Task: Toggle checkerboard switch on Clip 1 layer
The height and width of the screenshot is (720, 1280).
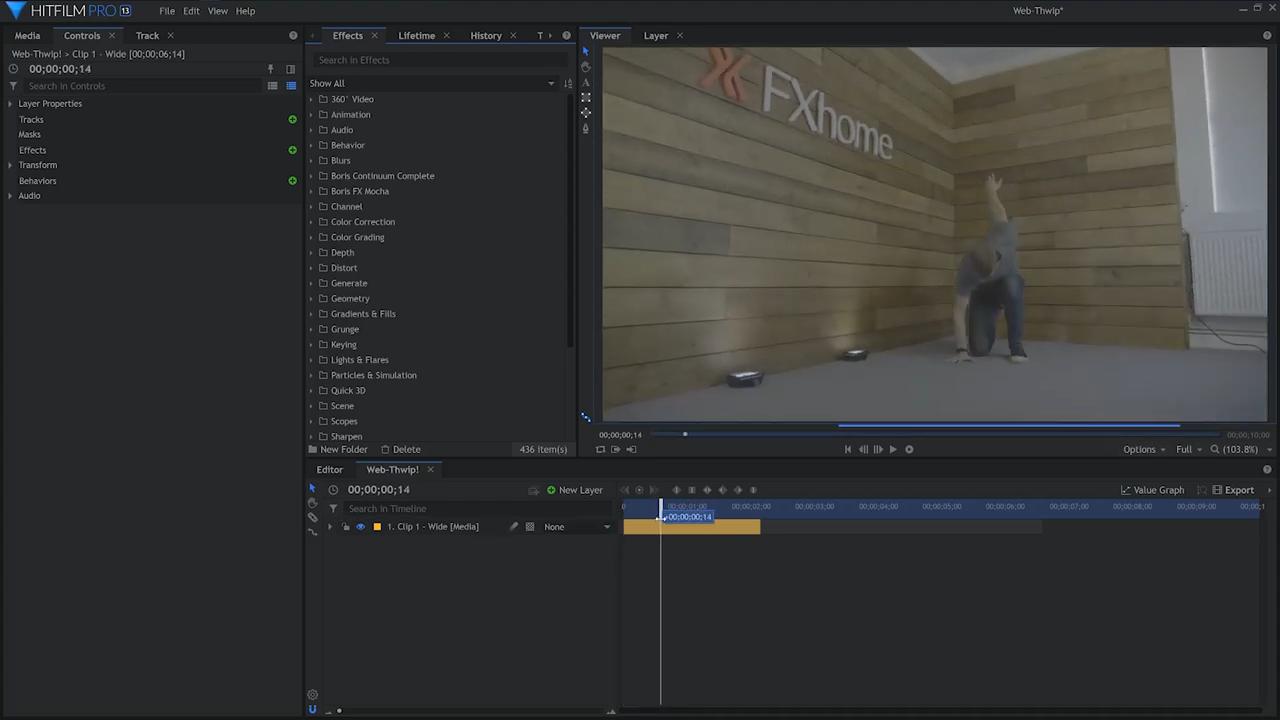Action: (x=530, y=527)
